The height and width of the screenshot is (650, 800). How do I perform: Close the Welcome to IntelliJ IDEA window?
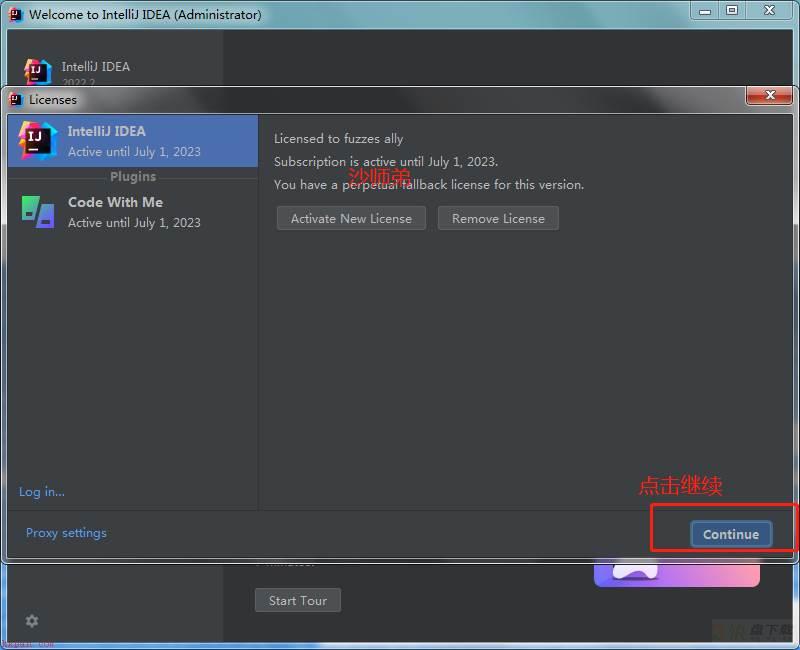tap(769, 10)
